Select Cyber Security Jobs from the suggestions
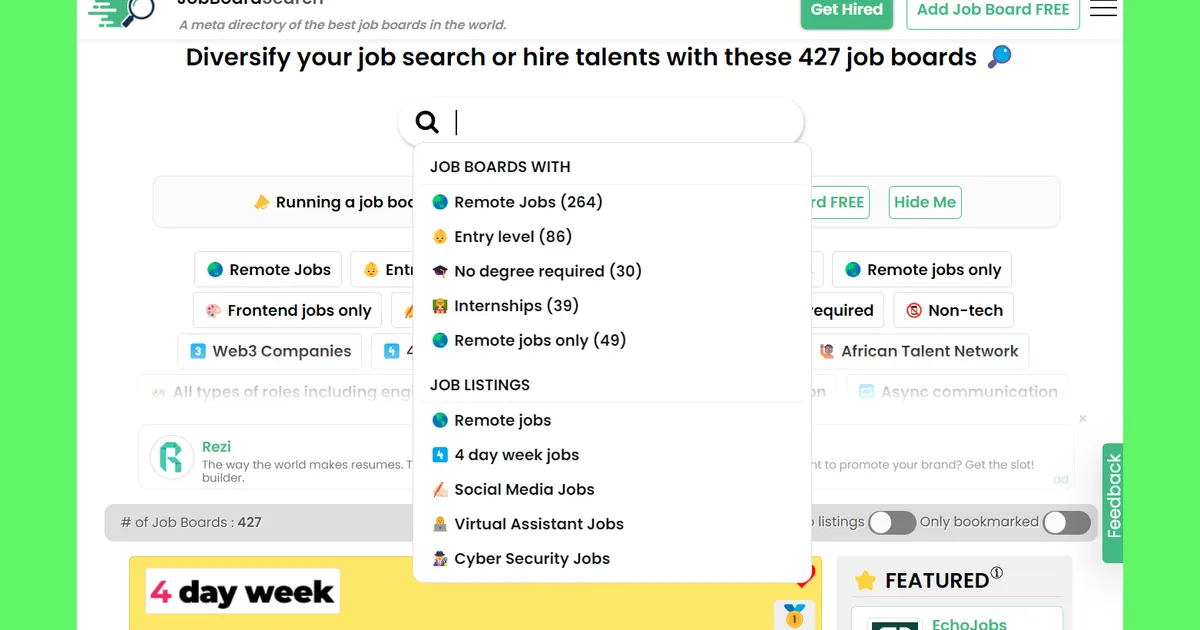1200x630 pixels. 531,558
